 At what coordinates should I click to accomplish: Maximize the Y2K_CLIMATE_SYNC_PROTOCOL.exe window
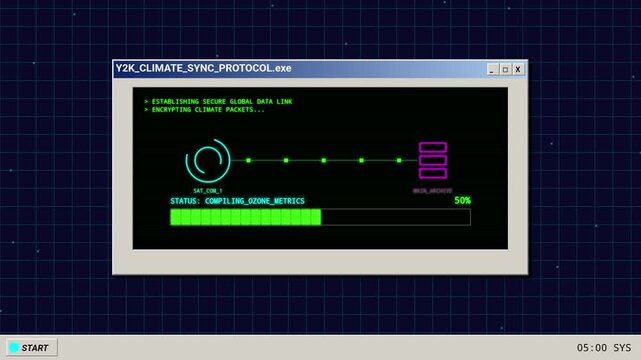click(x=505, y=69)
